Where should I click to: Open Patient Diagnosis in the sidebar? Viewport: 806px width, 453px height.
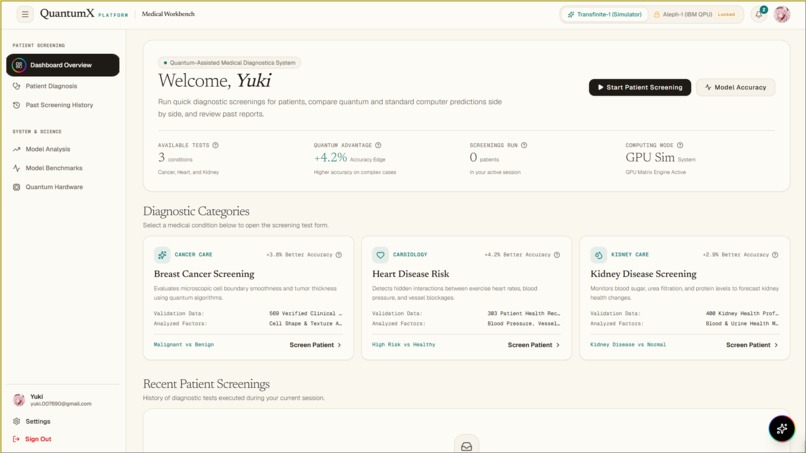(63, 86)
